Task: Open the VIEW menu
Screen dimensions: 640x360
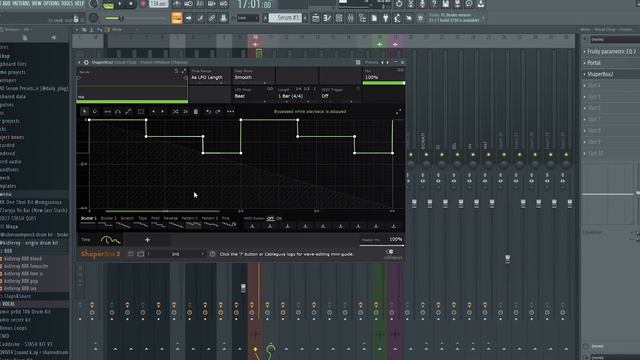Action: 36,3
